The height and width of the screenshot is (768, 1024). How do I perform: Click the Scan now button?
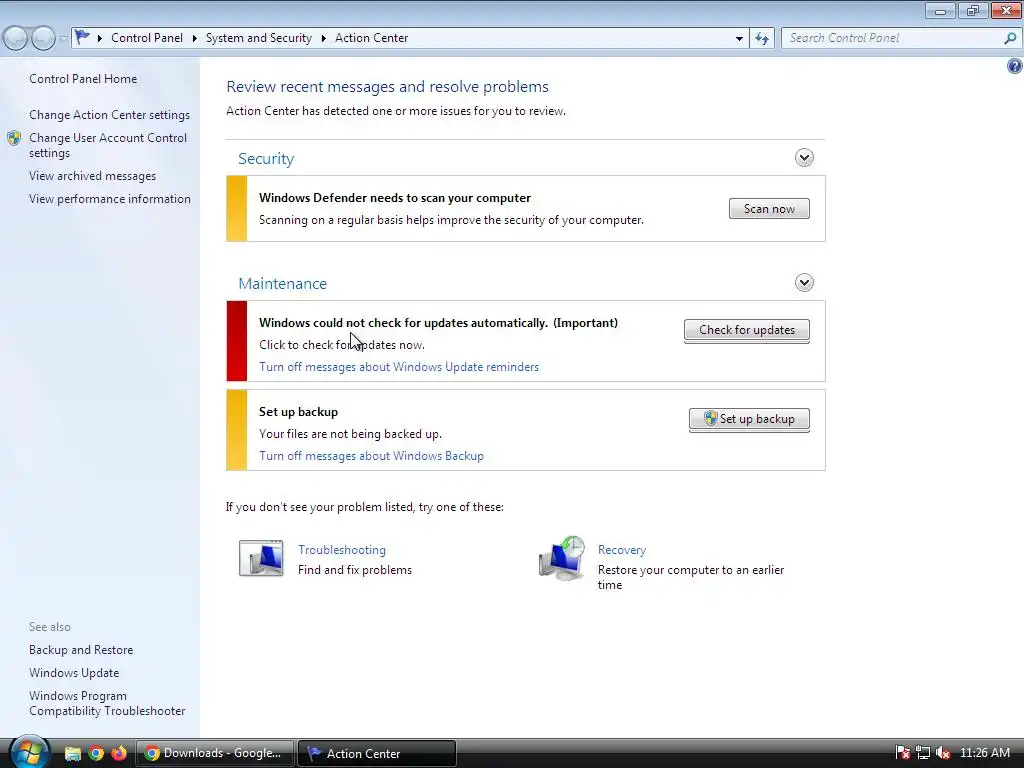(x=769, y=209)
